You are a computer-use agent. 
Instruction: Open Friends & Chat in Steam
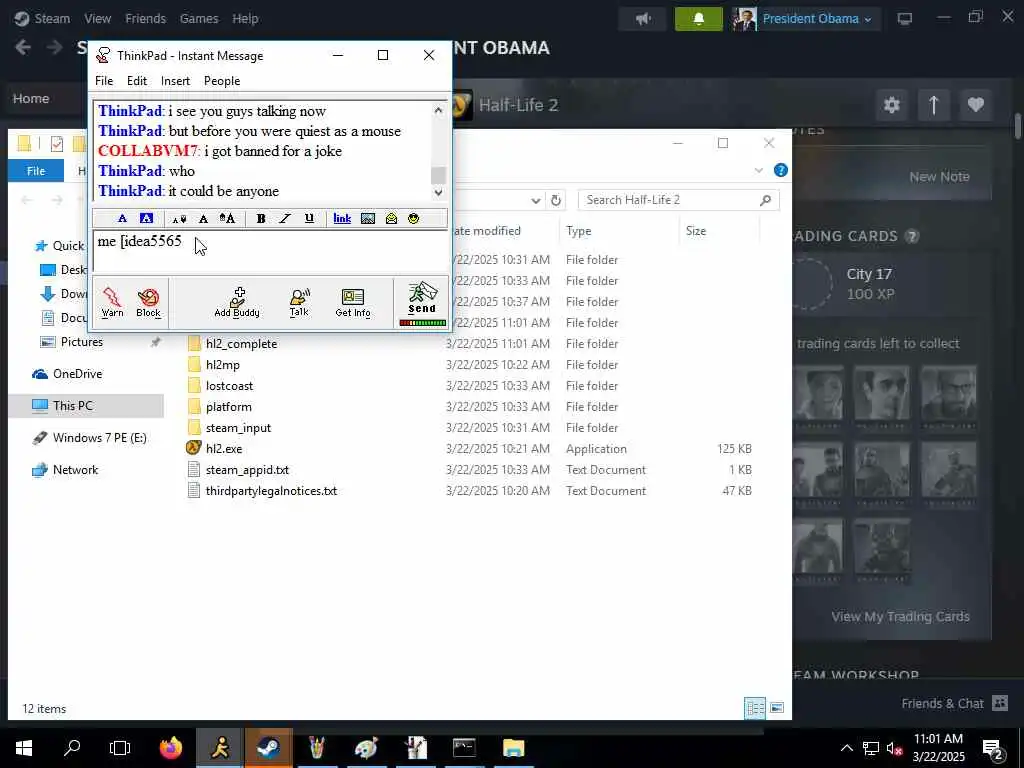coord(954,703)
